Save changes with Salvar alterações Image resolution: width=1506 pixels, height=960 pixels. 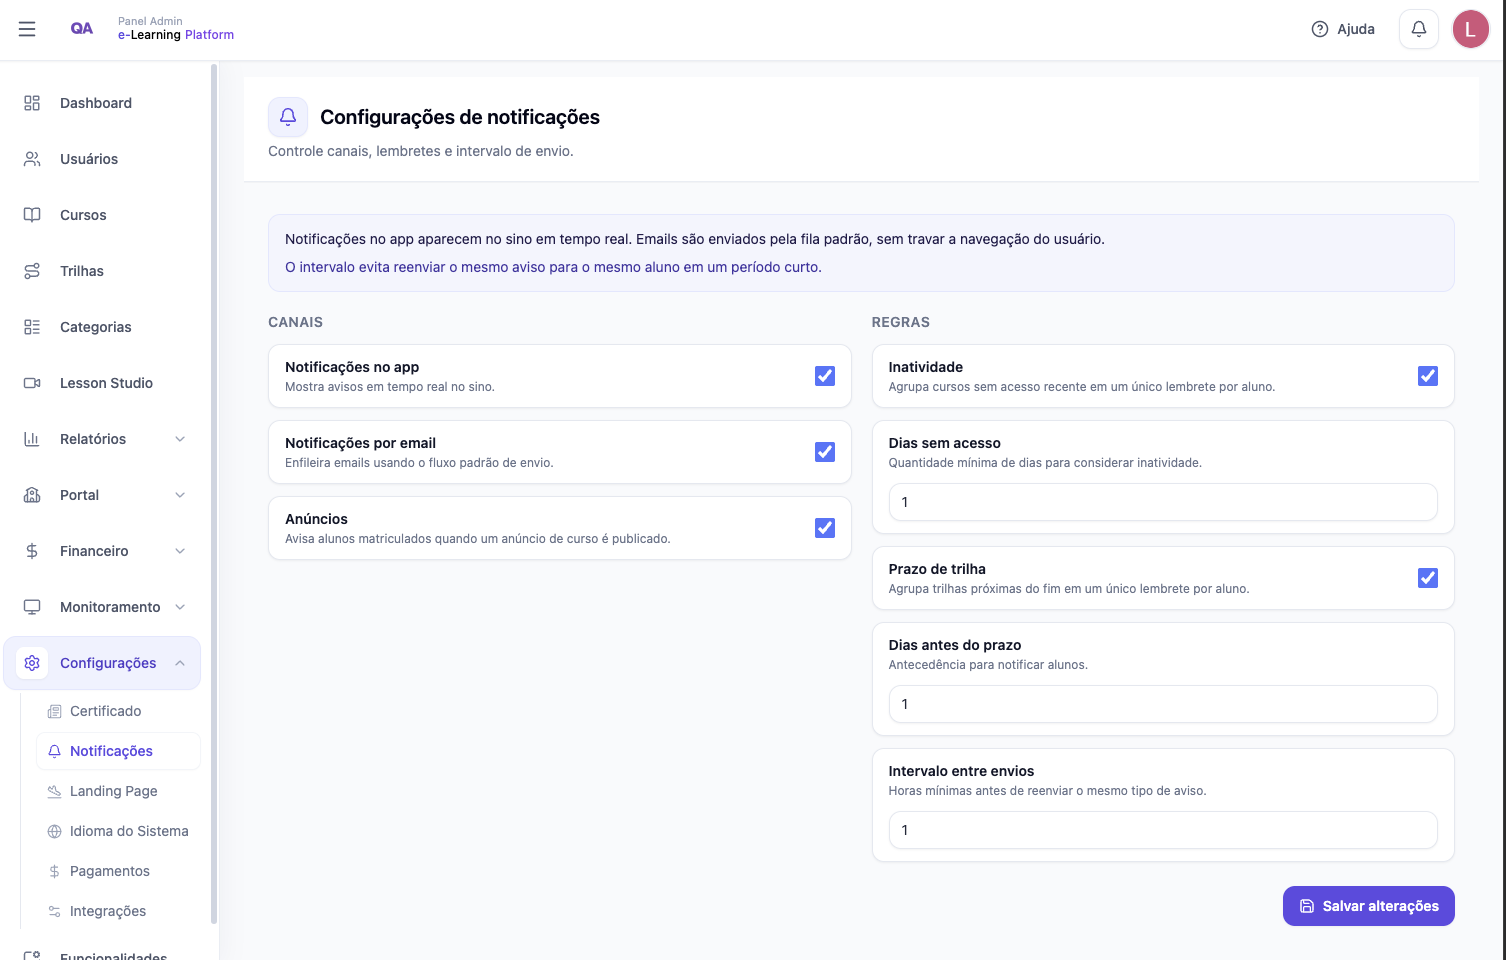(1368, 906)
